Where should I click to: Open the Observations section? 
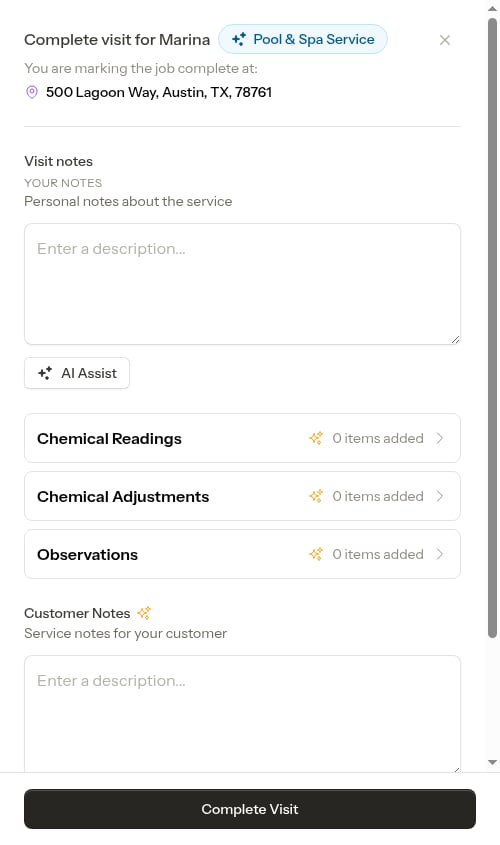click(x=242, y=554)
